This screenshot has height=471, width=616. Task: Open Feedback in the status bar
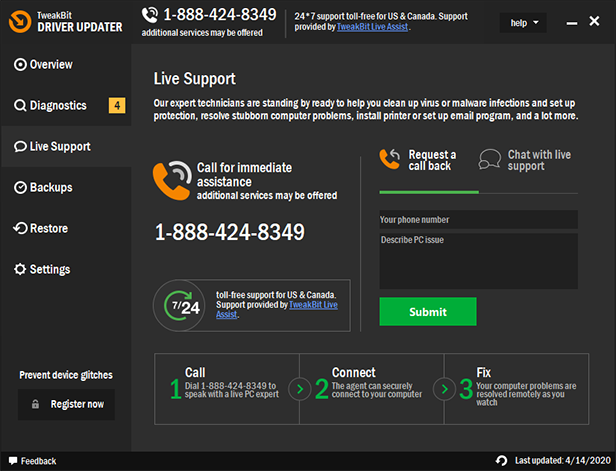point(33,461)
